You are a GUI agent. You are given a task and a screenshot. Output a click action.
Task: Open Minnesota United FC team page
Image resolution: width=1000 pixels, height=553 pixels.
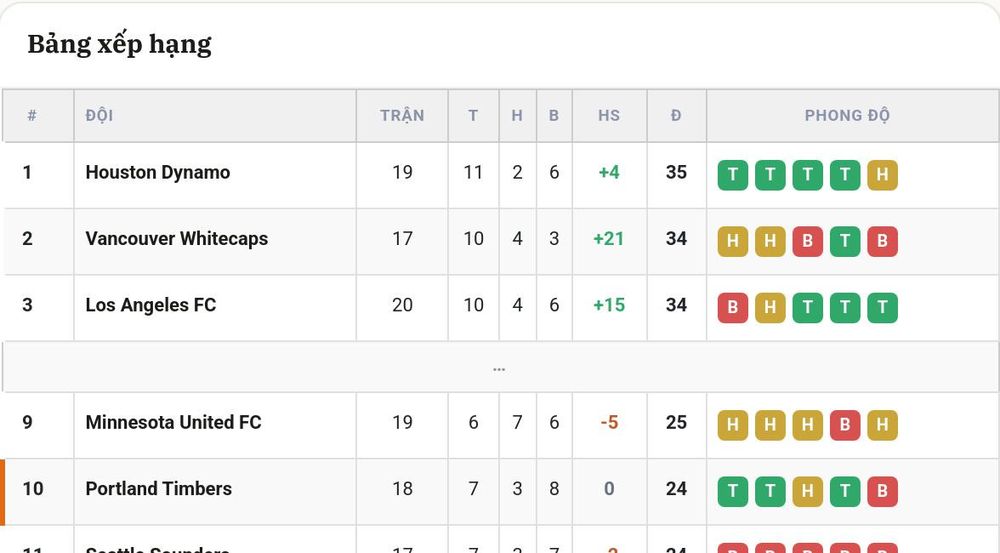(x=173, y=422)
